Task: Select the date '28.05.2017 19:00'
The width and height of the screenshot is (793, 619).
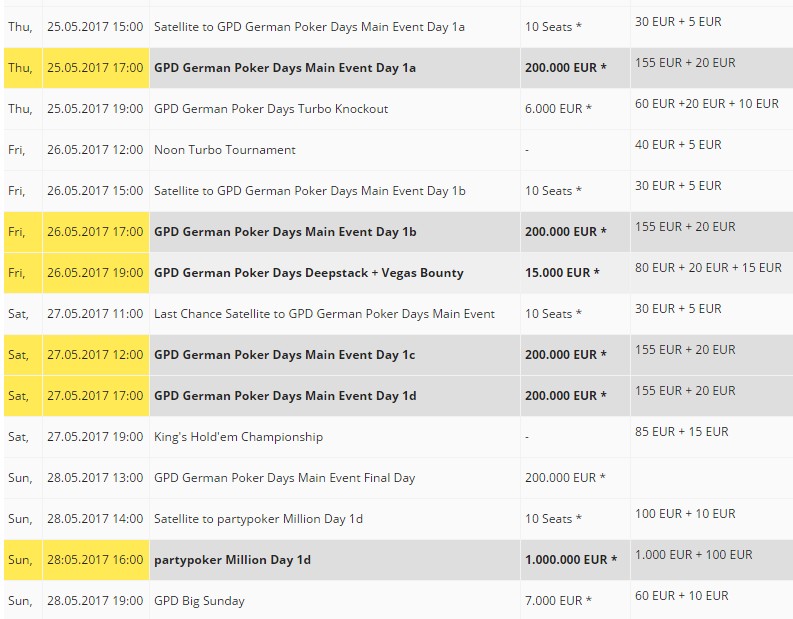Action: 95,601
